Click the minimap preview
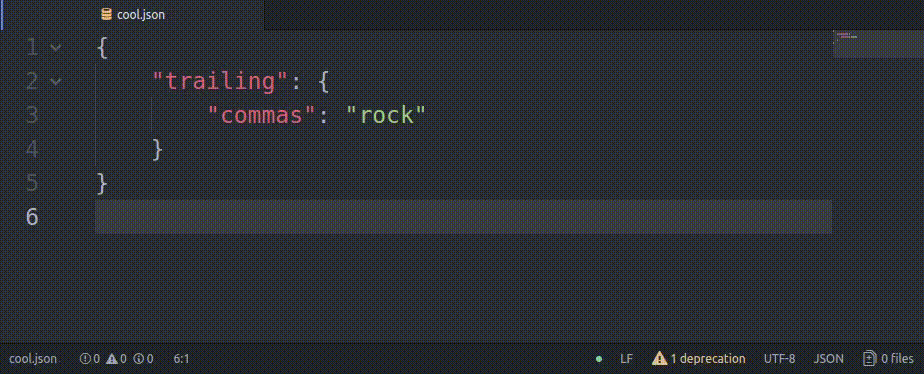 (878, 44)
